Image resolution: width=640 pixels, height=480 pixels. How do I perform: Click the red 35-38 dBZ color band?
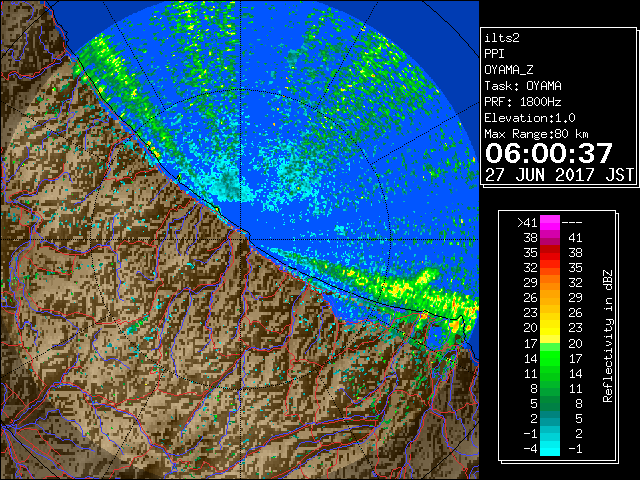(550, 253)
